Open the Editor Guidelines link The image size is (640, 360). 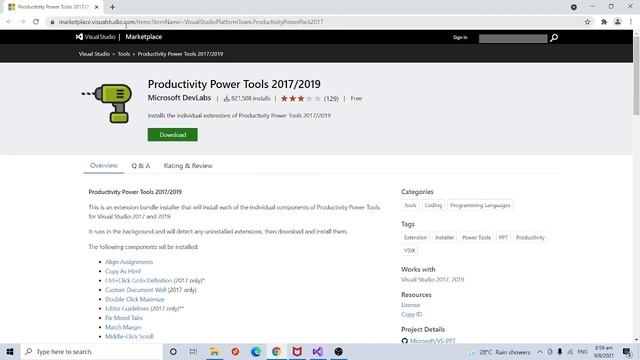pos(127,309)
